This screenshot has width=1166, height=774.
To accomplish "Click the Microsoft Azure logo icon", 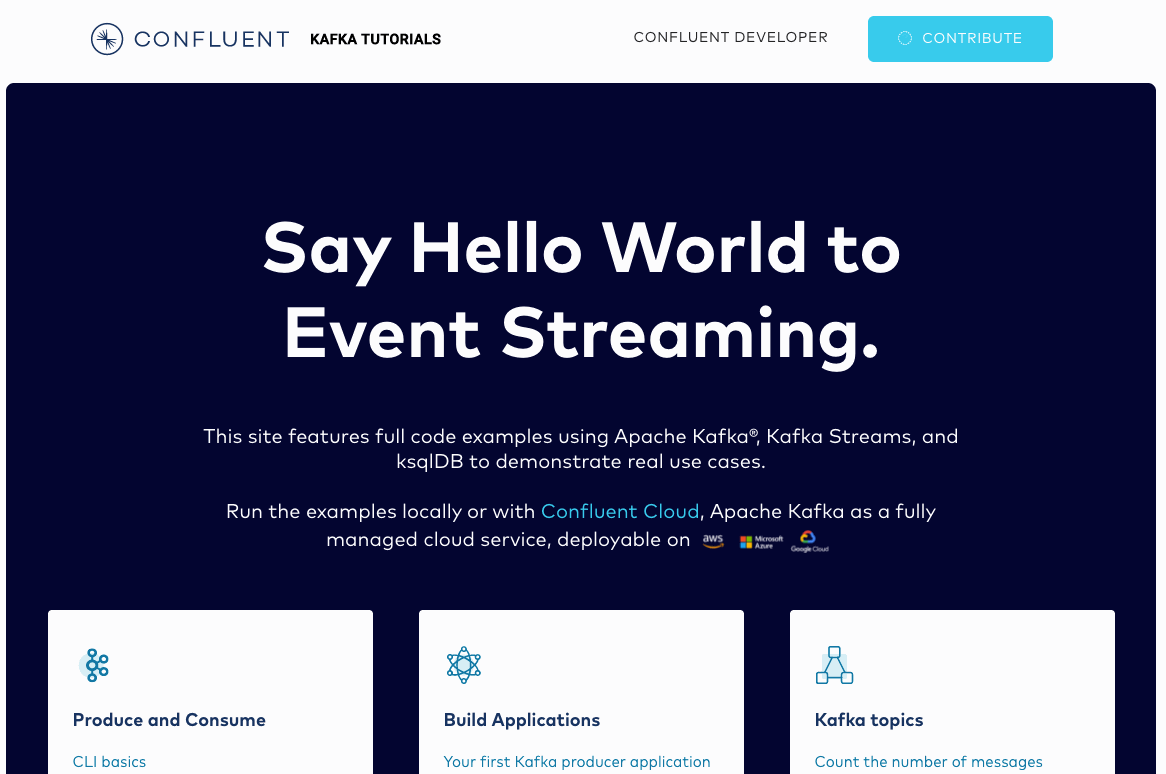I will pos(761,542).
